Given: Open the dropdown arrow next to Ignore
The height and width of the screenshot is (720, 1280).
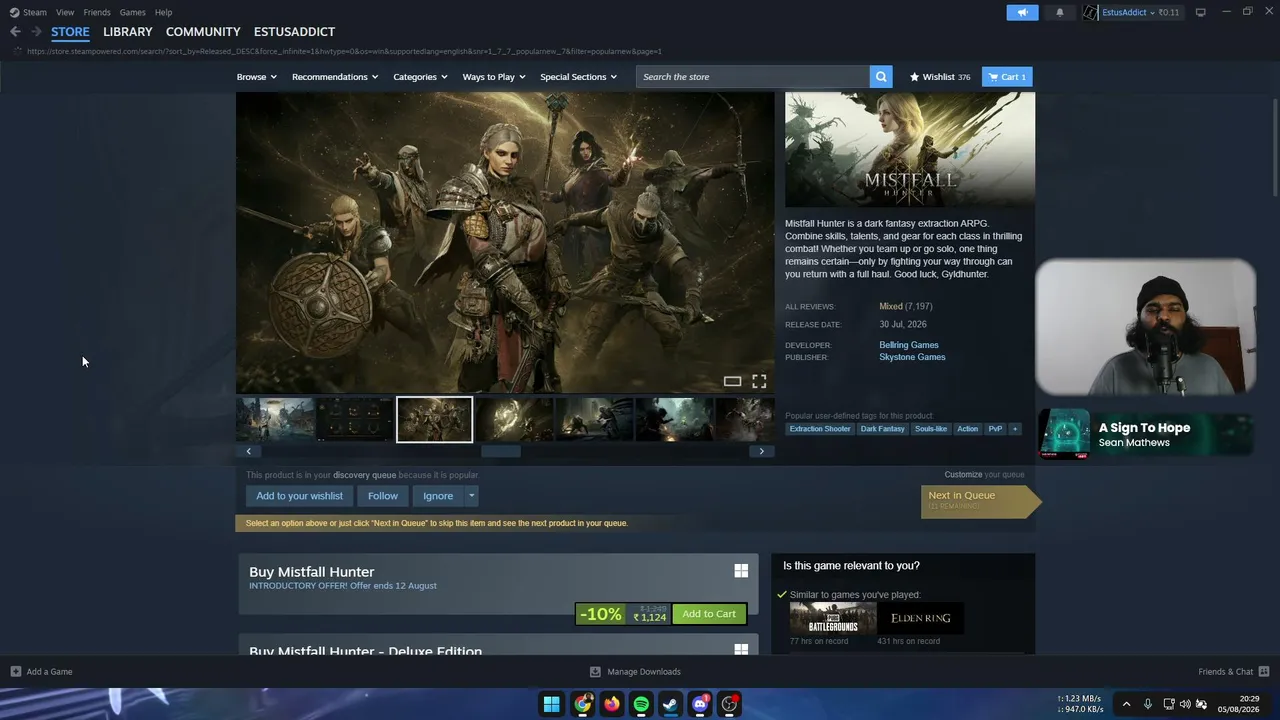Looking at the screenshot, I should pyautogui.click(x=471, y=496).
